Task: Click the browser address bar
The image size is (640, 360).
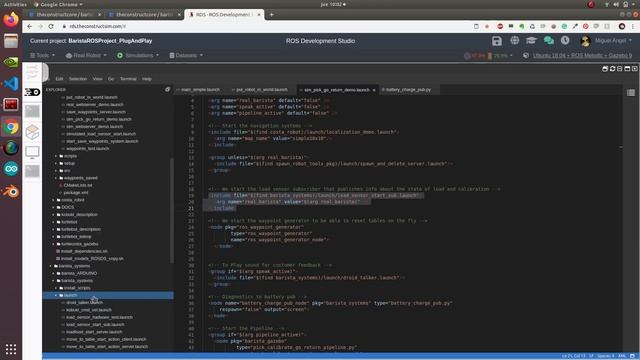Action: point(265,26)
